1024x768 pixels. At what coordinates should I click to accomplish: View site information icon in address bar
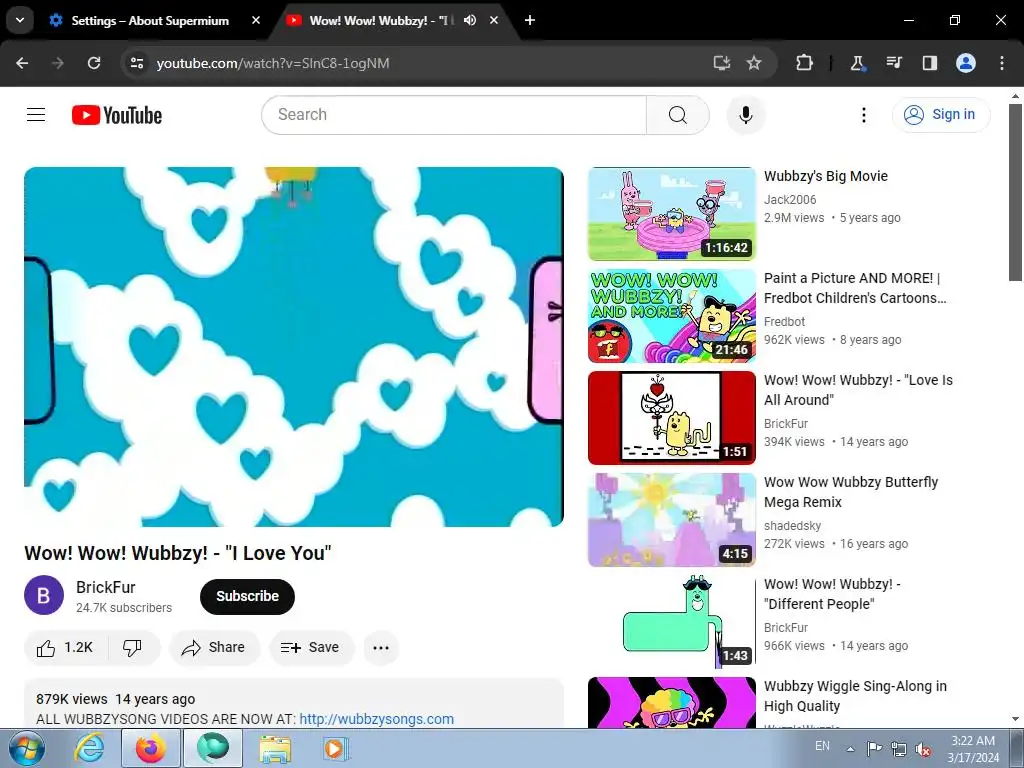click(136, 63)
